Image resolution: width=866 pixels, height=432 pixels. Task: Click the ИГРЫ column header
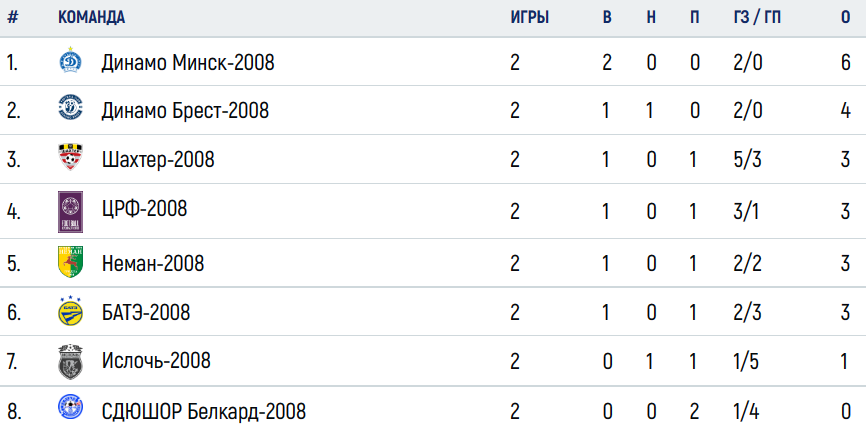[x=530, y=17]
